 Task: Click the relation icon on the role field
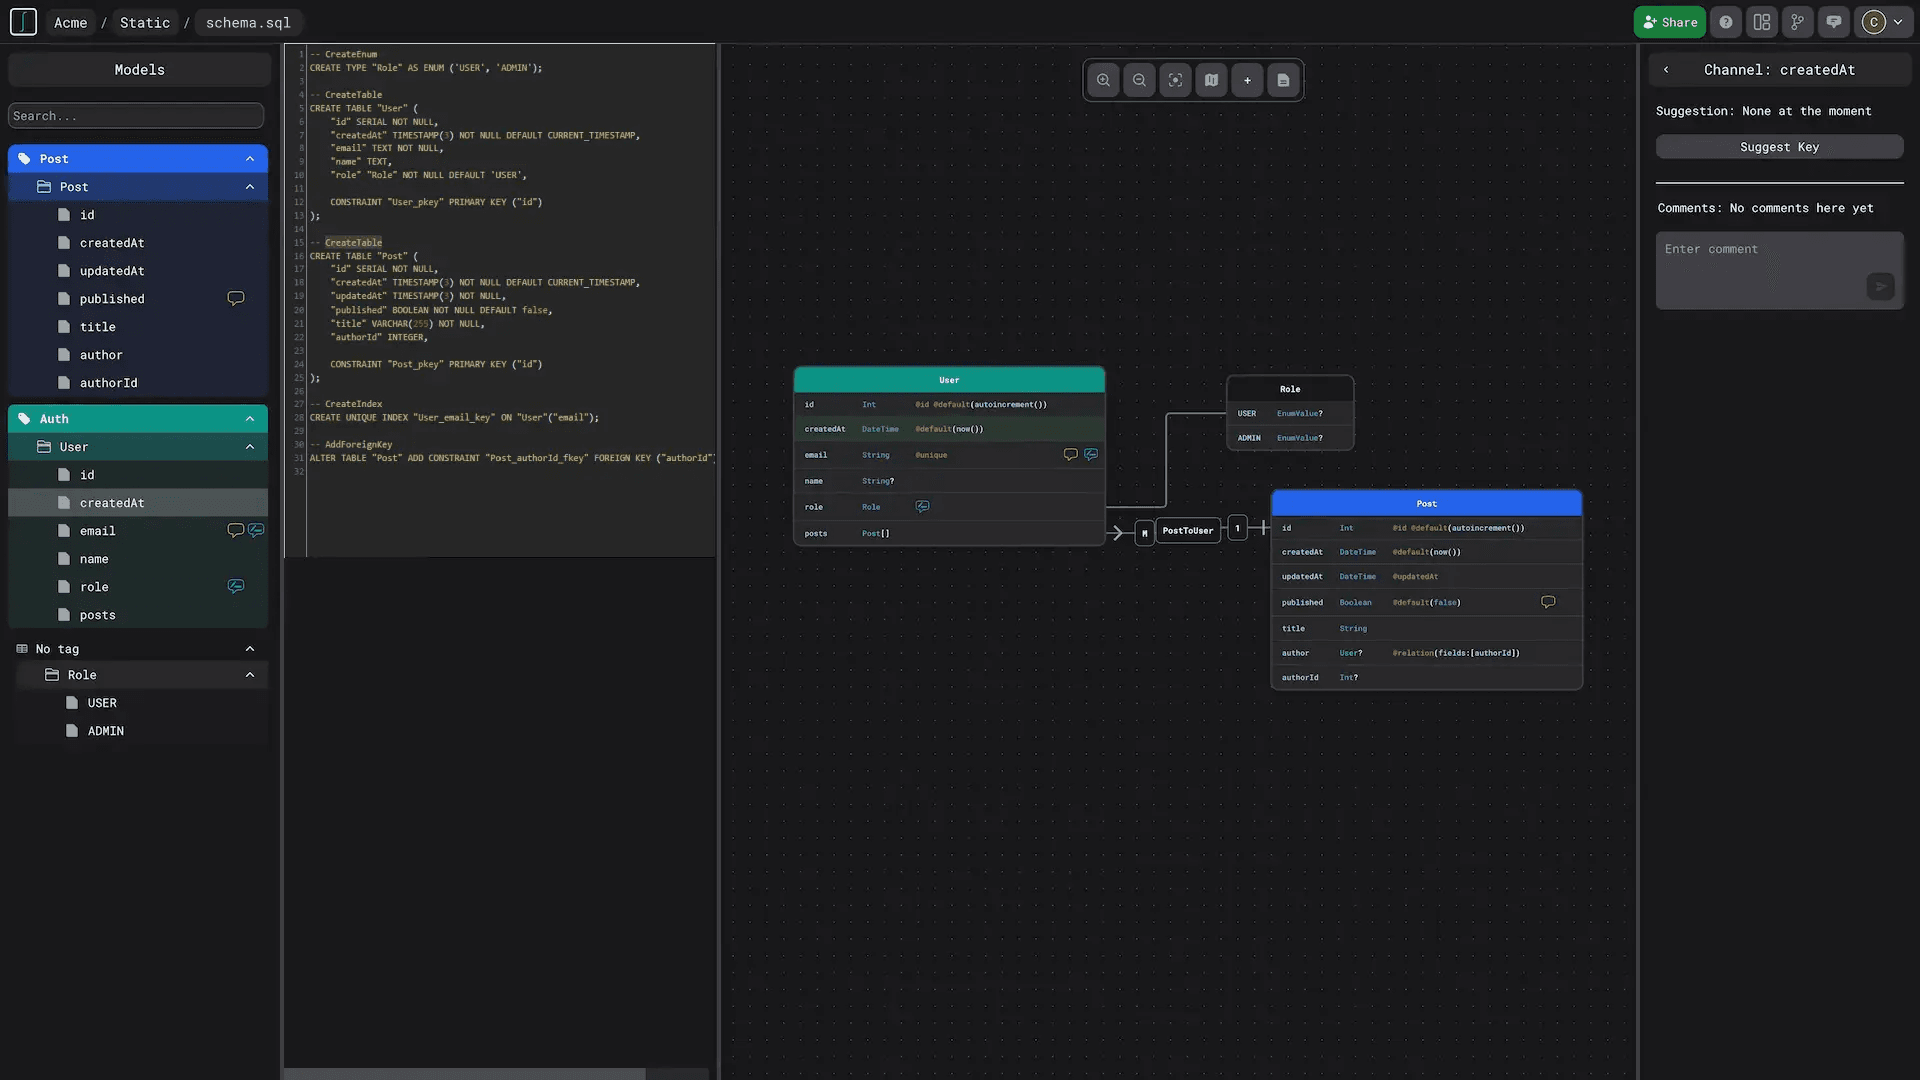(236, 586)
